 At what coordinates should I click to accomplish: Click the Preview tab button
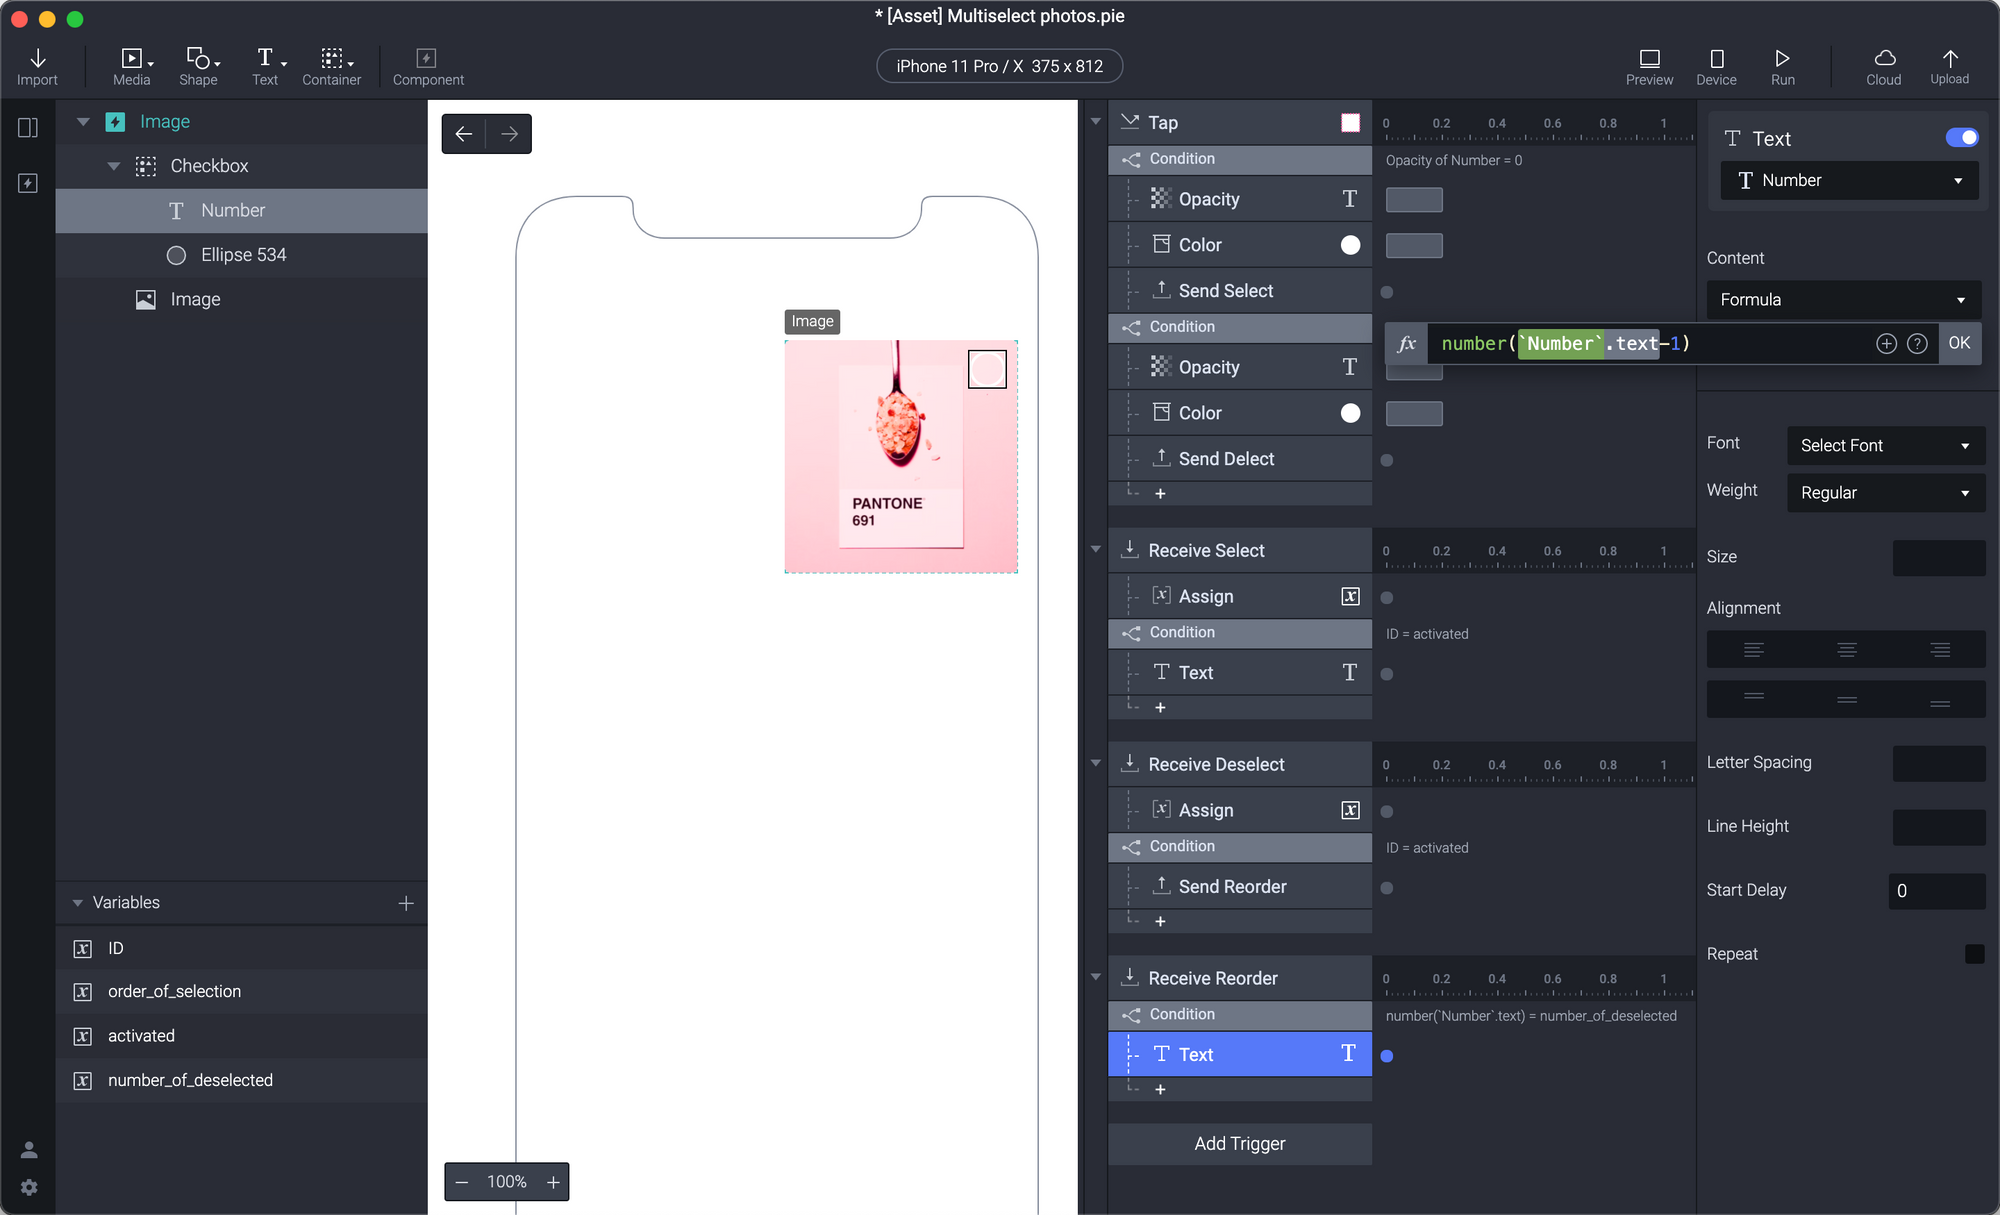(x=1649, y=64)
